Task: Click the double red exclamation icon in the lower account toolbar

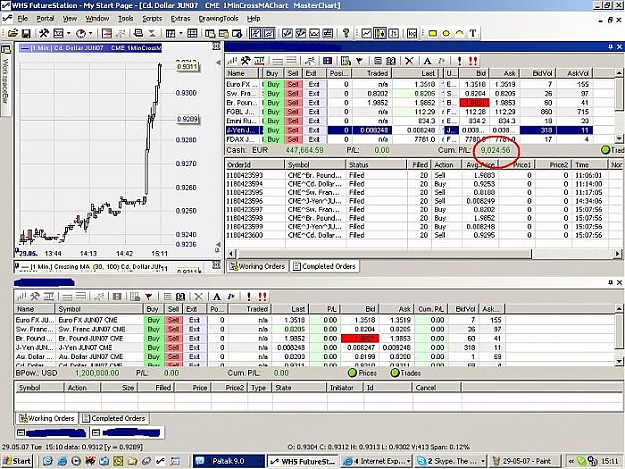Action: pos(262,296)
